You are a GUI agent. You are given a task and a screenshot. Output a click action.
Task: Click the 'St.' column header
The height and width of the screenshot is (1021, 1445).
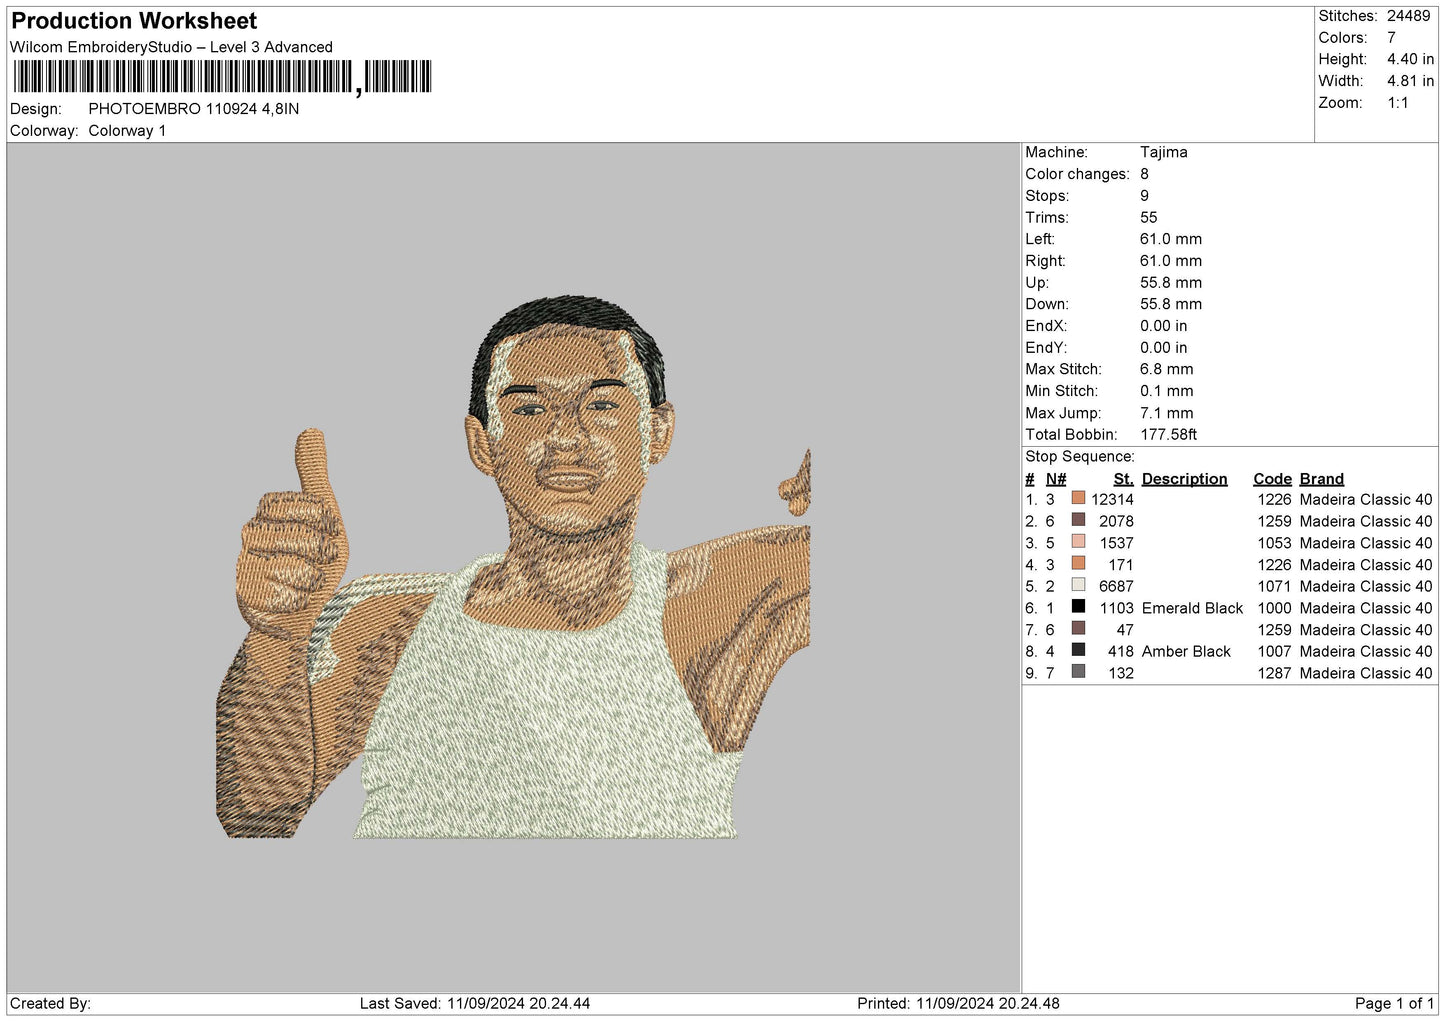(1124, 479)
